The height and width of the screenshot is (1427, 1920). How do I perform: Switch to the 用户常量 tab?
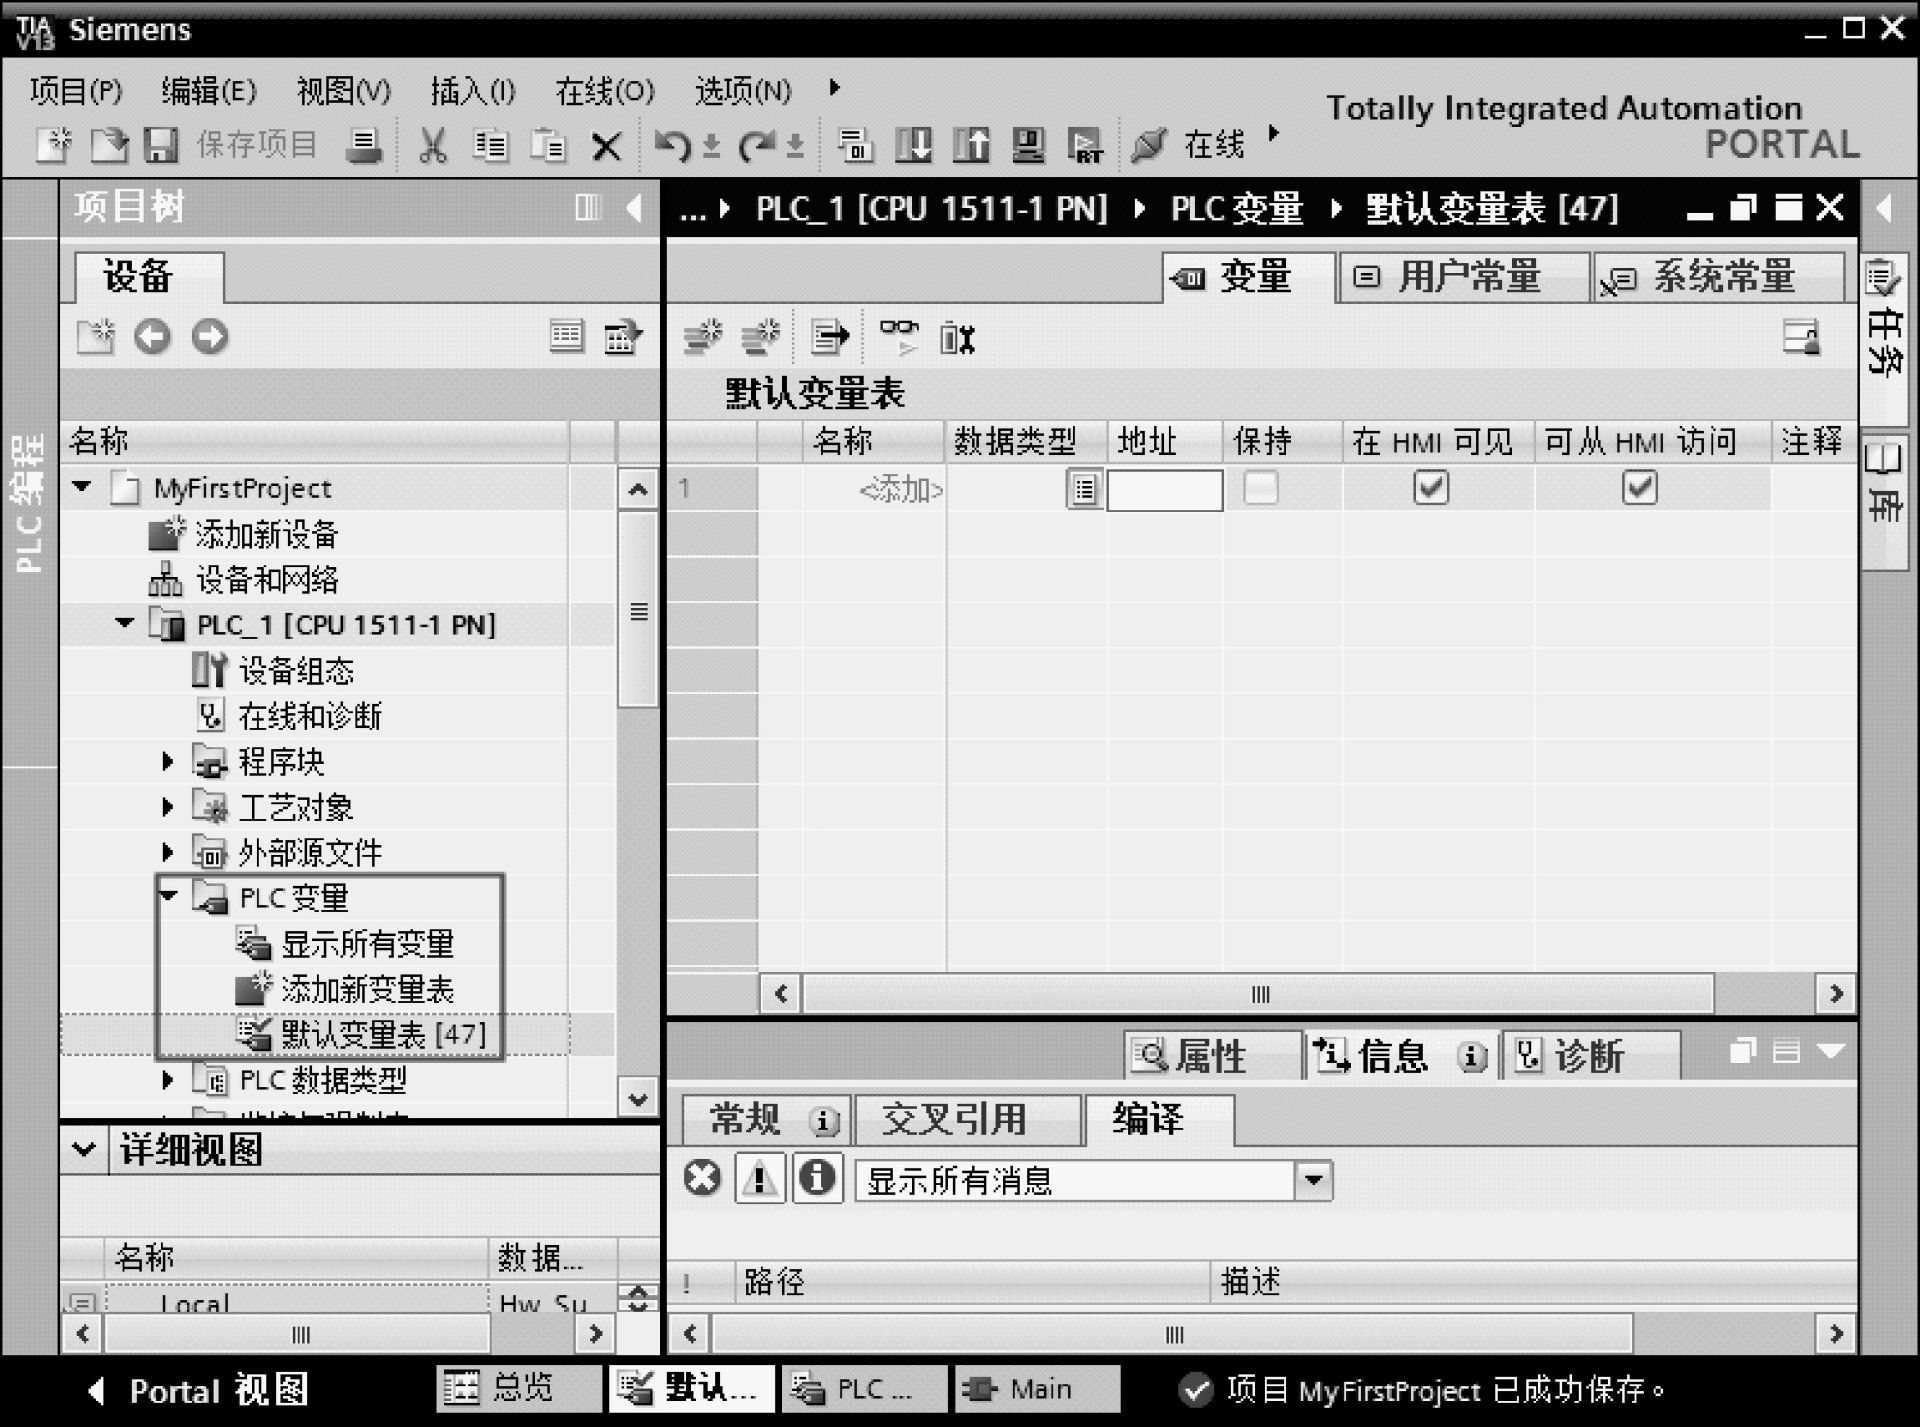point(1464,277)
